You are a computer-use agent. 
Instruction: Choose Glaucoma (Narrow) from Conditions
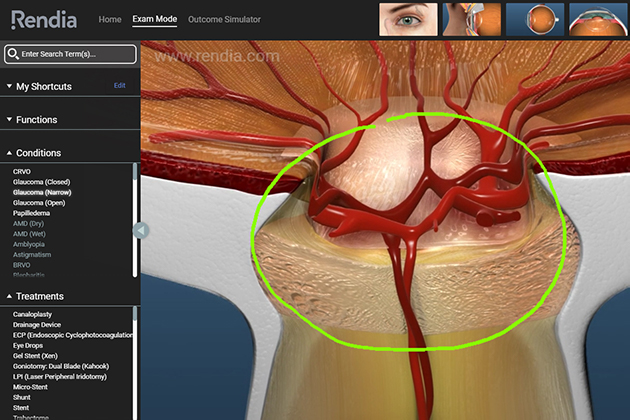coord(42,191)
